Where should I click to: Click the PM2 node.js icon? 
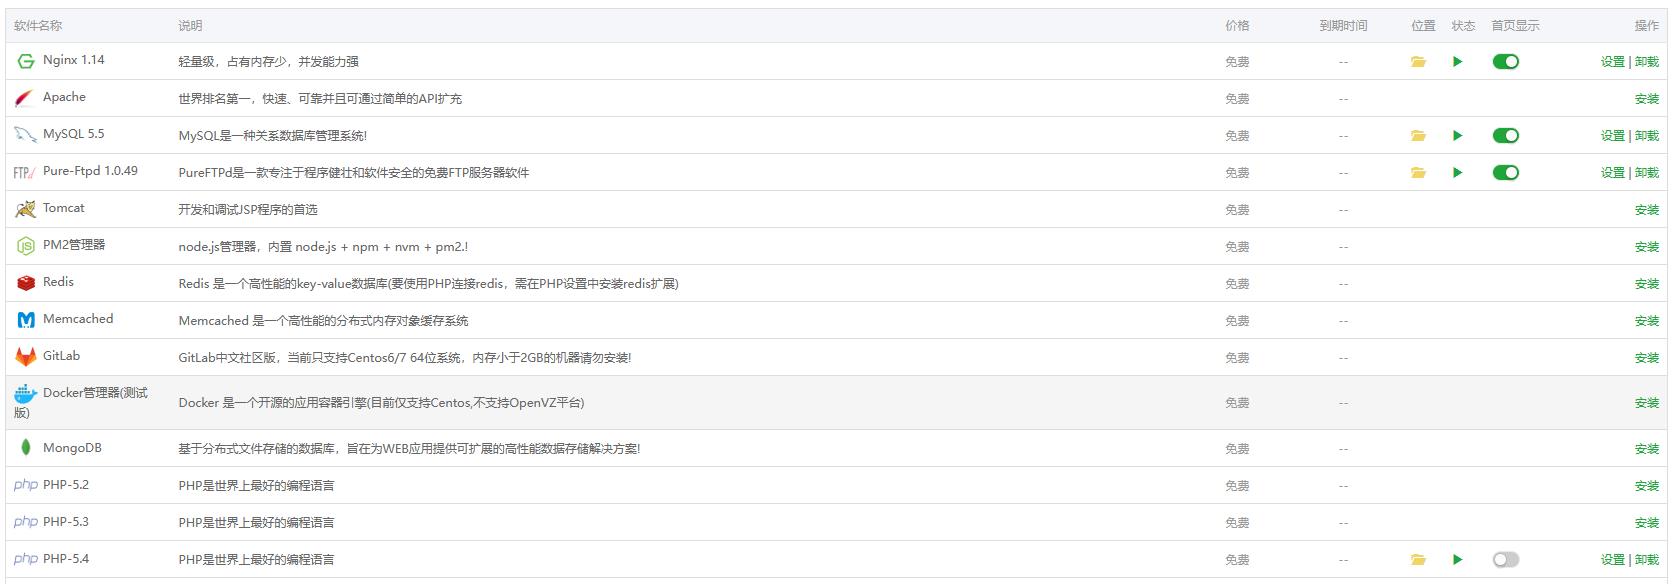click(x=26, y=246)
